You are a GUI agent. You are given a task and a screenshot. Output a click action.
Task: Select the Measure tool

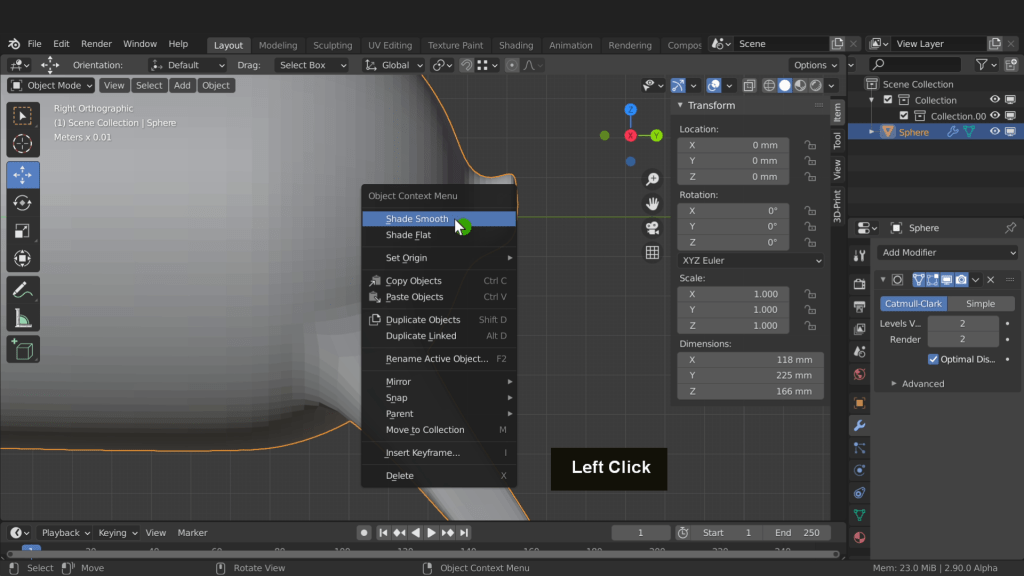click(x=23, y=318)
